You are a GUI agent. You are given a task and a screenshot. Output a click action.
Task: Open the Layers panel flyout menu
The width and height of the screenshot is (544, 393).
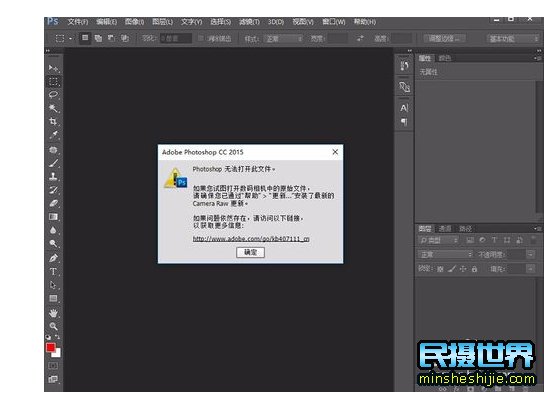(x=537, y=228)
